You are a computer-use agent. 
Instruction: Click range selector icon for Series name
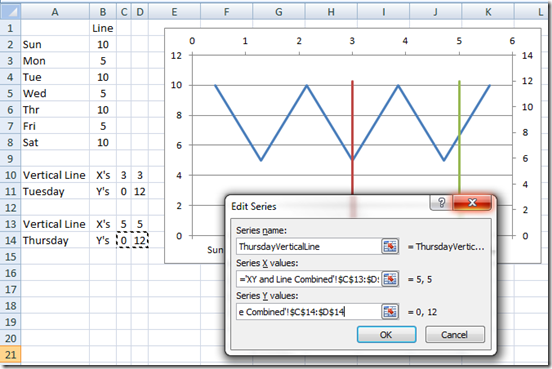390,246
